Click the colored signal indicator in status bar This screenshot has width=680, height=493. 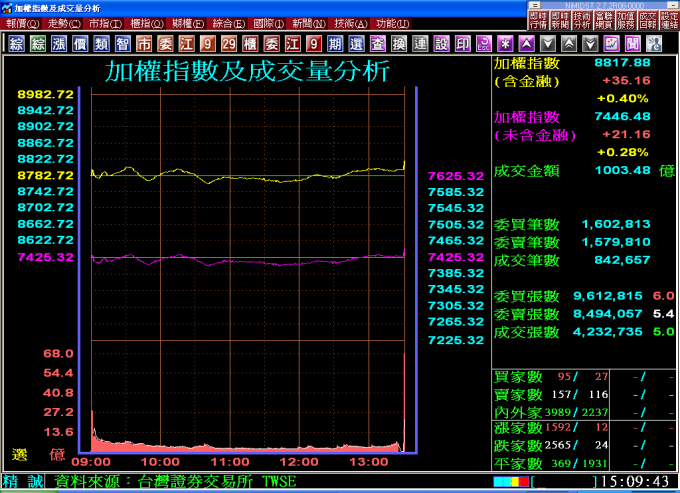[x=511, y=482]
